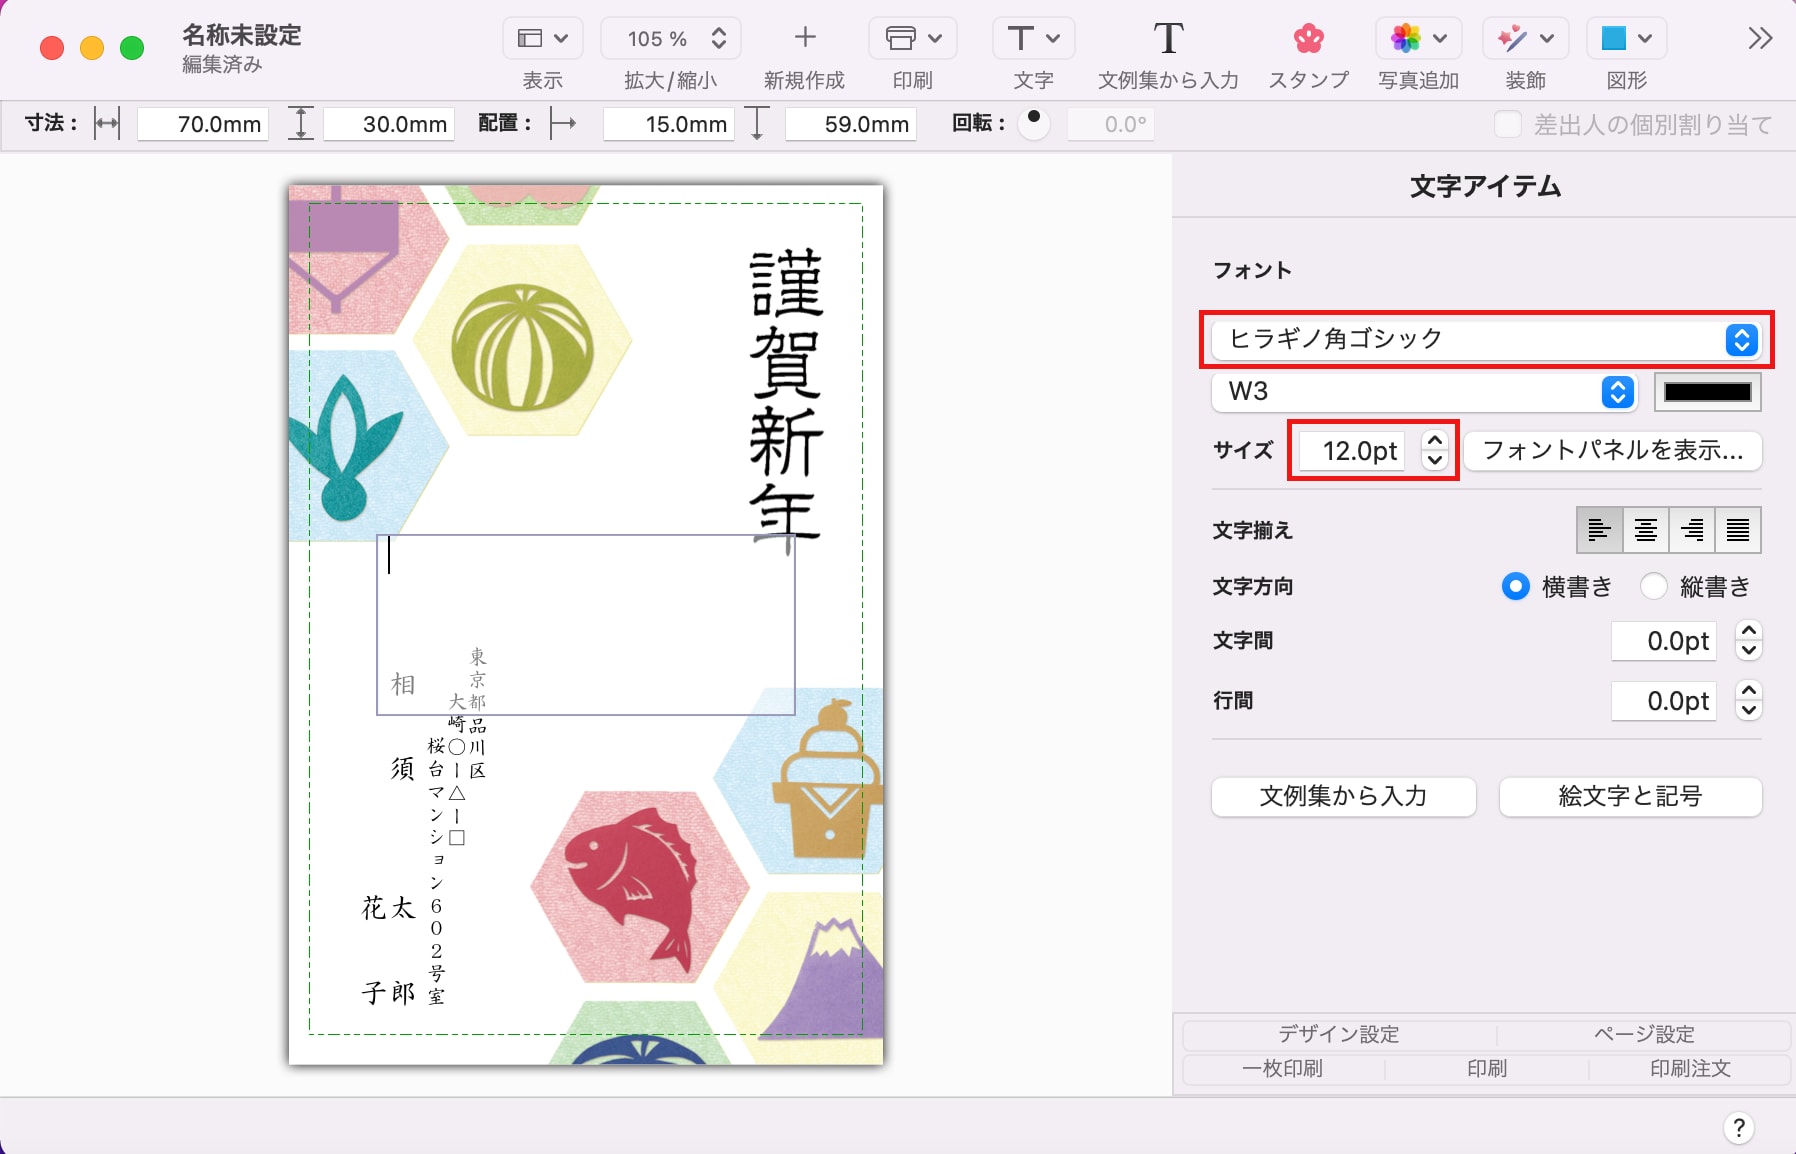Switch to 一枚印刷 tab
Viewport: 1796px width, 1154px height.
click(1283, 1068)
